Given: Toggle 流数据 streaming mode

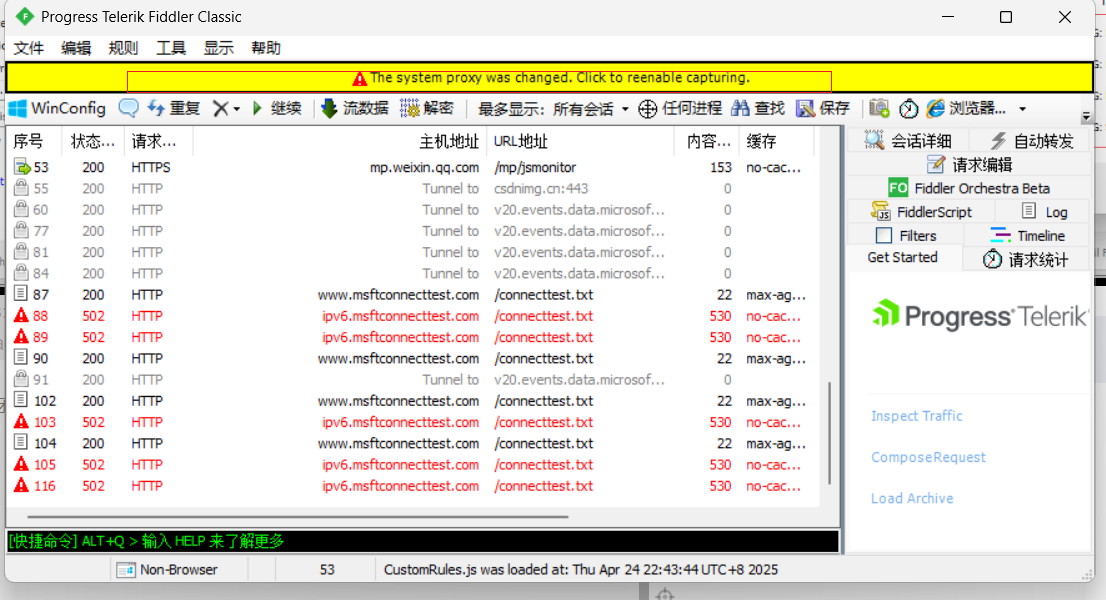Looking at the screenshot, I should pos(355,109).
